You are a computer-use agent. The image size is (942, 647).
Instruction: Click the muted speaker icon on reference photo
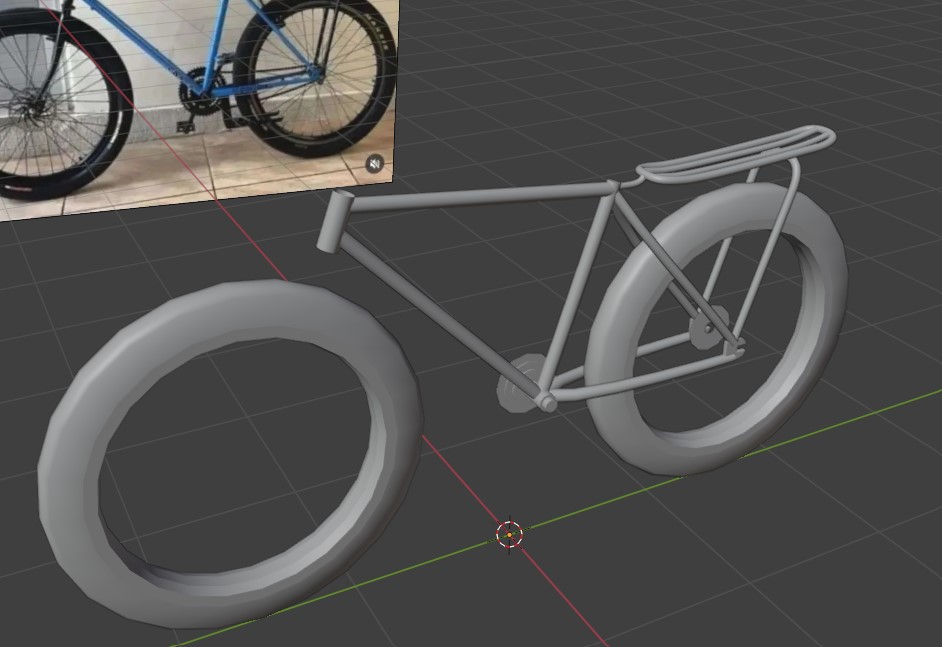coord(375,163)
